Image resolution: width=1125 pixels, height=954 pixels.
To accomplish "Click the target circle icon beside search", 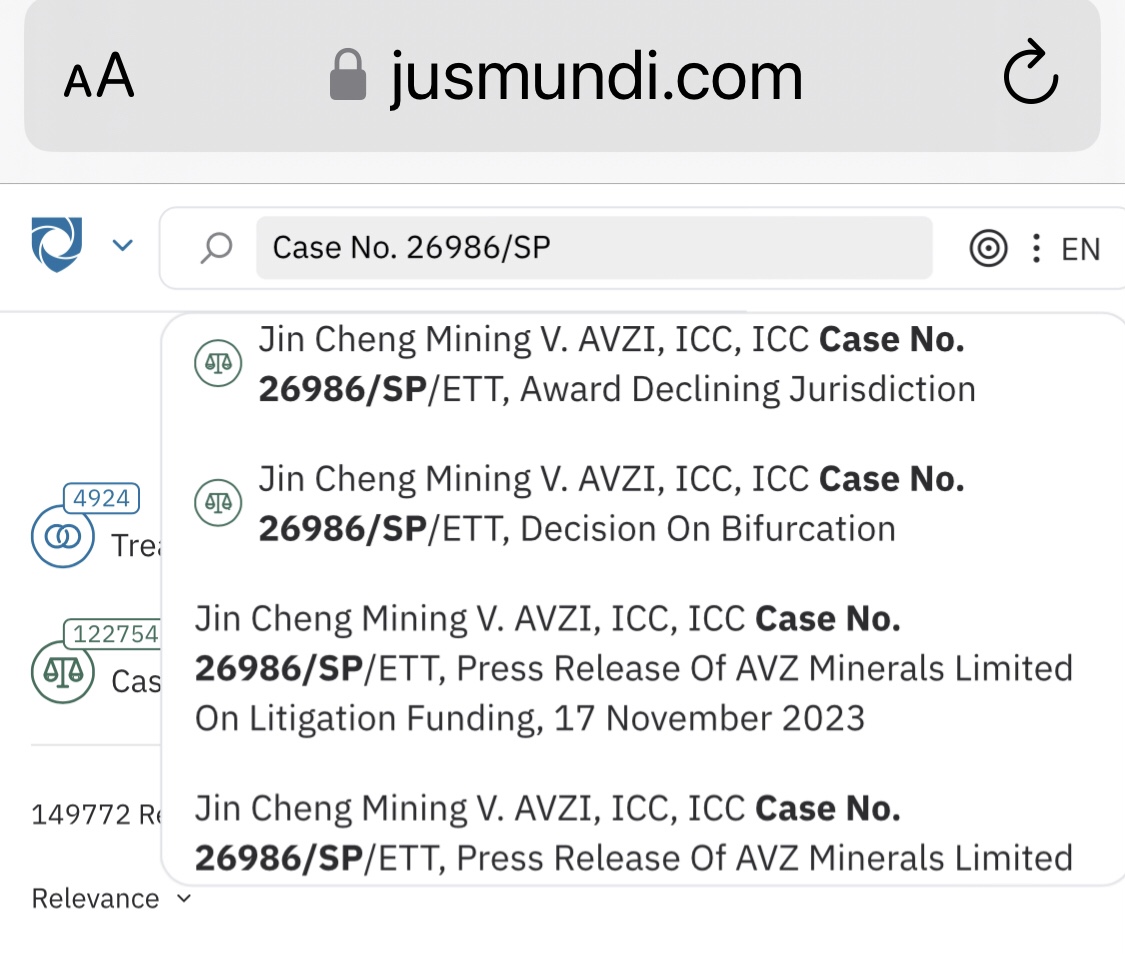I will (988, 248).
